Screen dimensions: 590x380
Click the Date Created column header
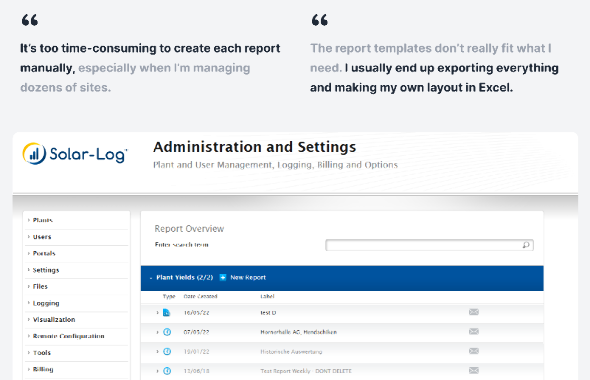click(200, 296)
